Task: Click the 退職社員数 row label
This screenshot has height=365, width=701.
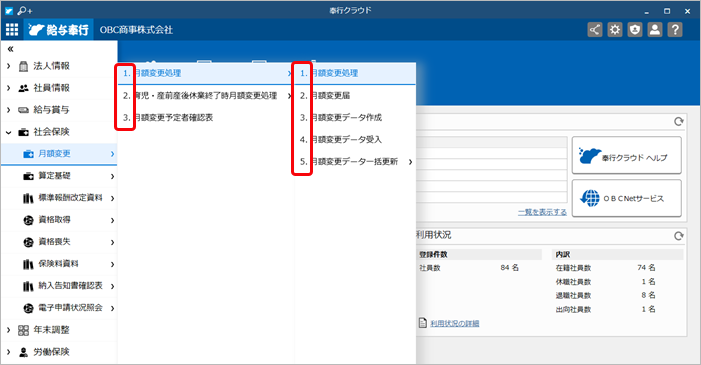Action: coord(573,296)
